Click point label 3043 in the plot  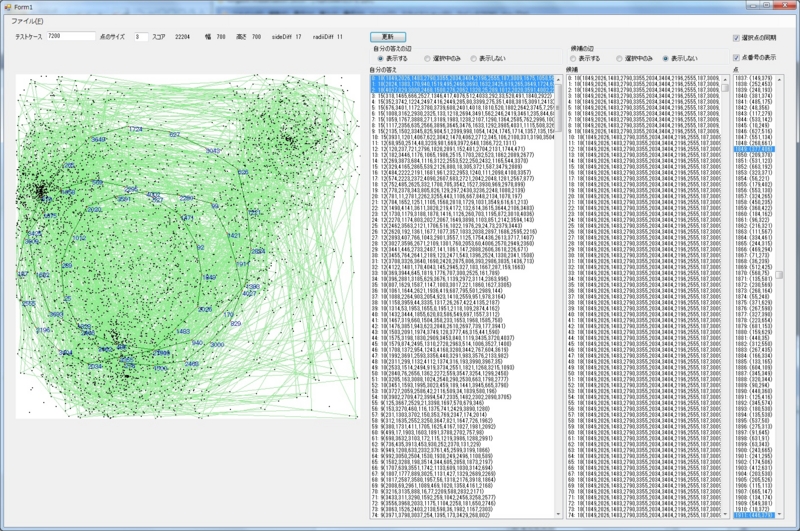[213, 151]
